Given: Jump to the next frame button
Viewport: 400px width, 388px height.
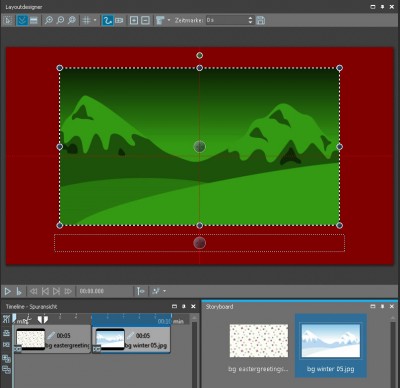Looking at the screenshot, I should [x=56, y=291].
